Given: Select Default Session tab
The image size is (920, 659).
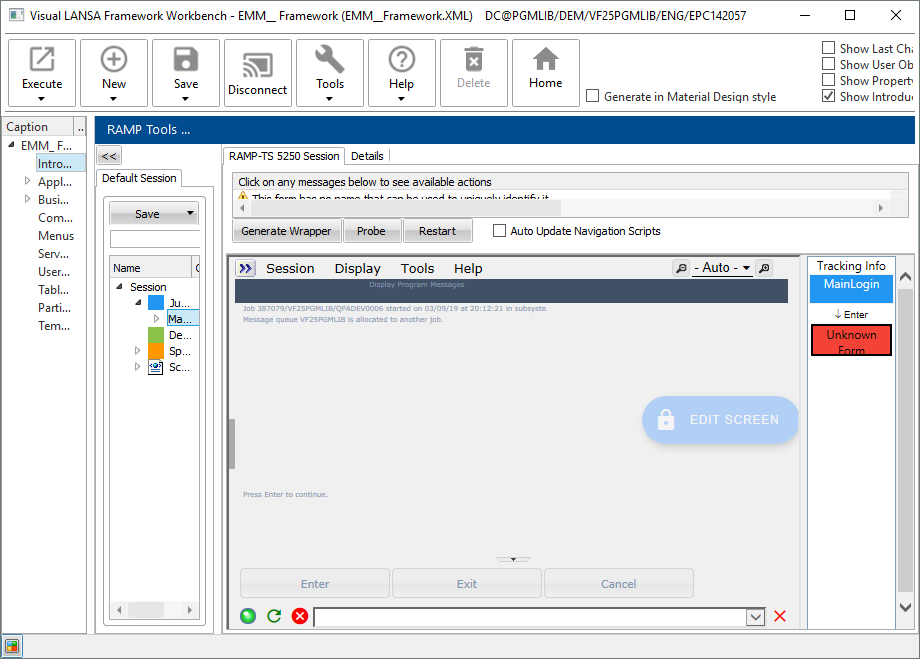Looking at the screenshot, I should click(x=139, y=178).
